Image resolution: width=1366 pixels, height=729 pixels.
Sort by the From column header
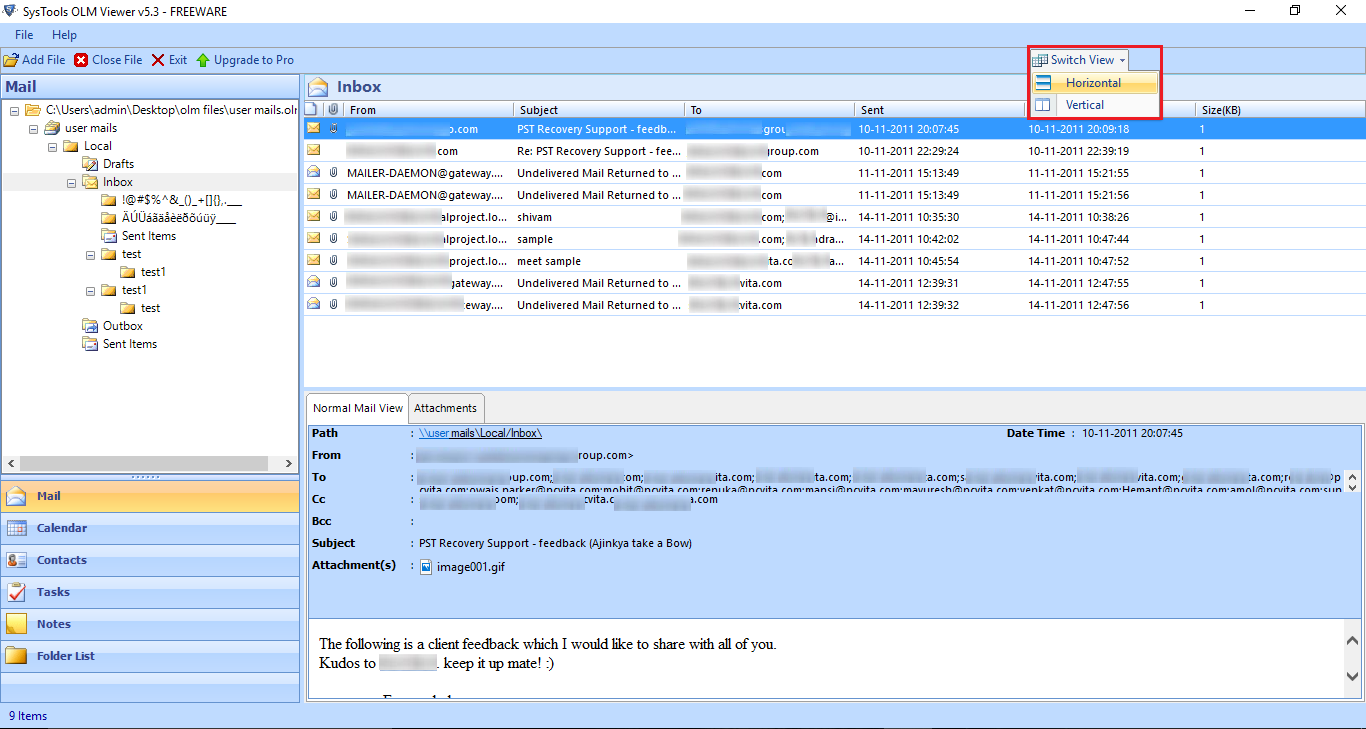click(429, 110)
